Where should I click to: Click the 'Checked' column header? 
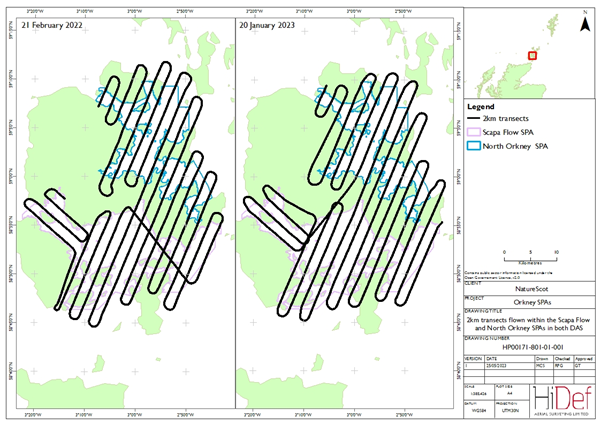(562, 359)
